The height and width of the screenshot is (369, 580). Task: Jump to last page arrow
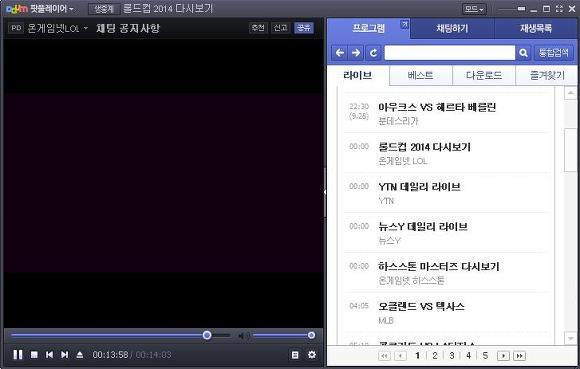519,356
